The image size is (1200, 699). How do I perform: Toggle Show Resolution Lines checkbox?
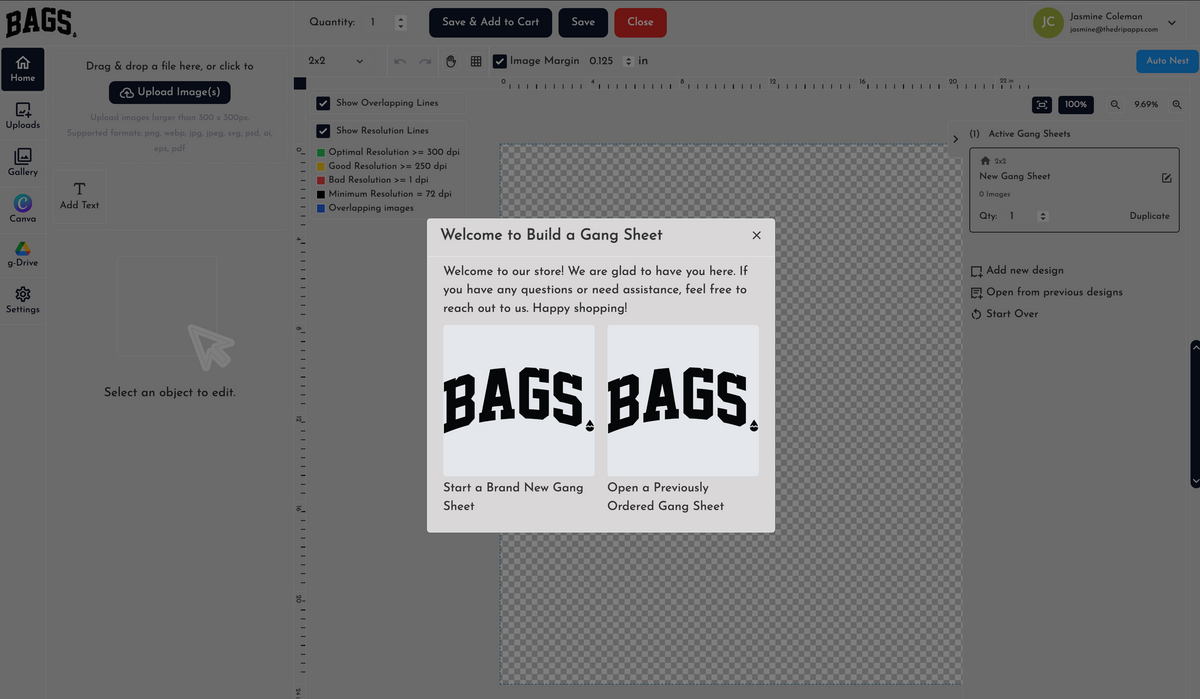[323, 131]
